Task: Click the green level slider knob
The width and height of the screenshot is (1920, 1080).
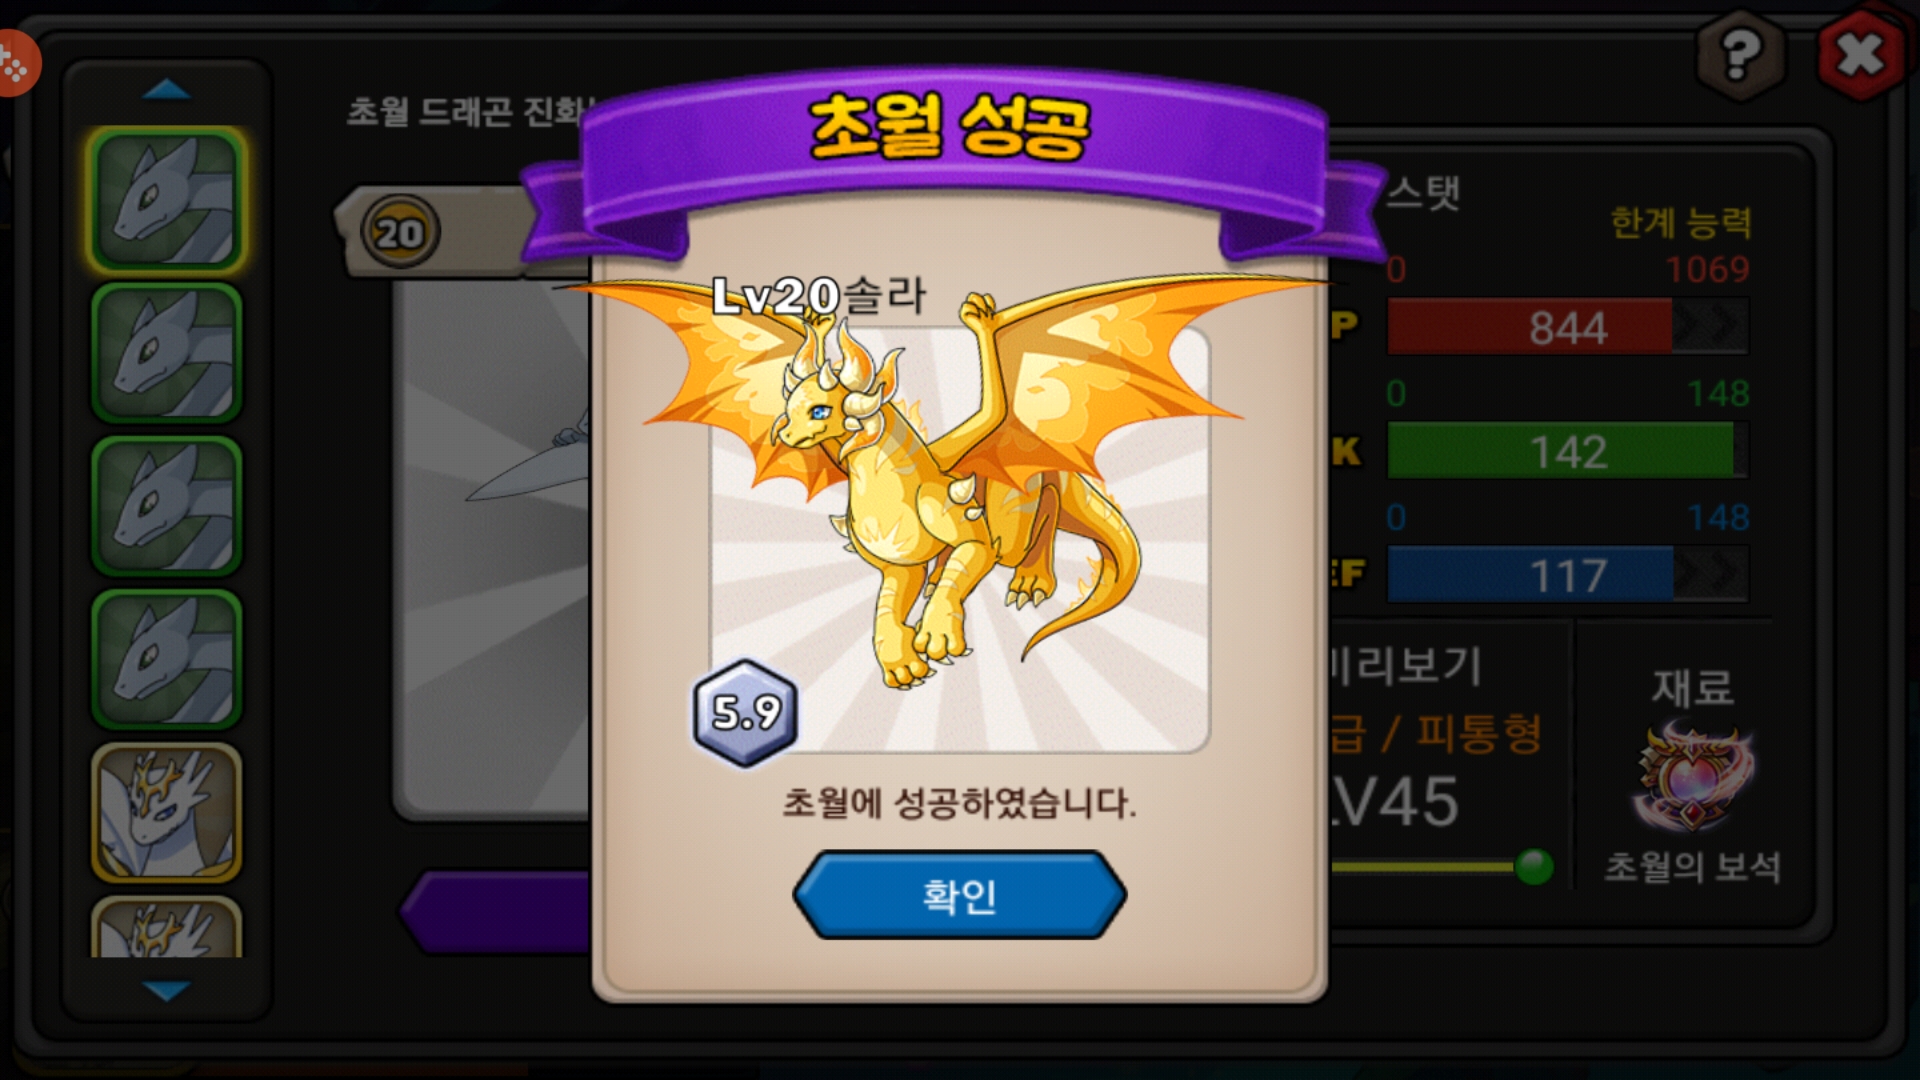Action: (1534, 866)
